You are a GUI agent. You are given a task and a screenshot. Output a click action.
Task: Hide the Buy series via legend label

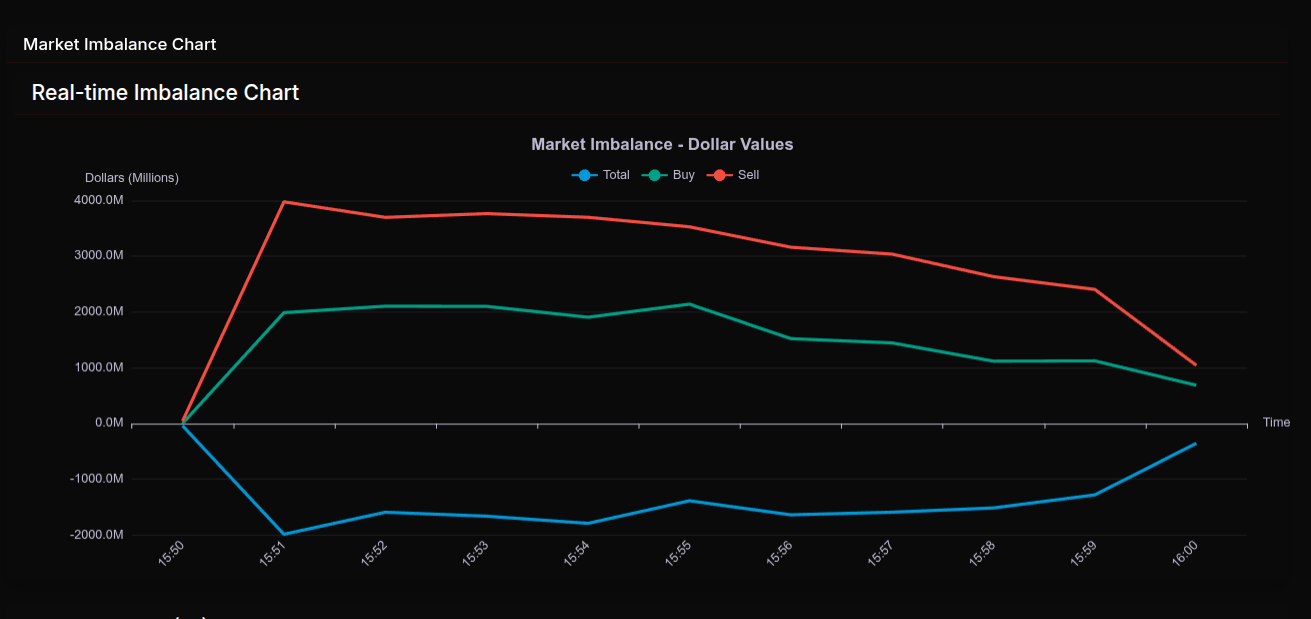coord(683,175)
